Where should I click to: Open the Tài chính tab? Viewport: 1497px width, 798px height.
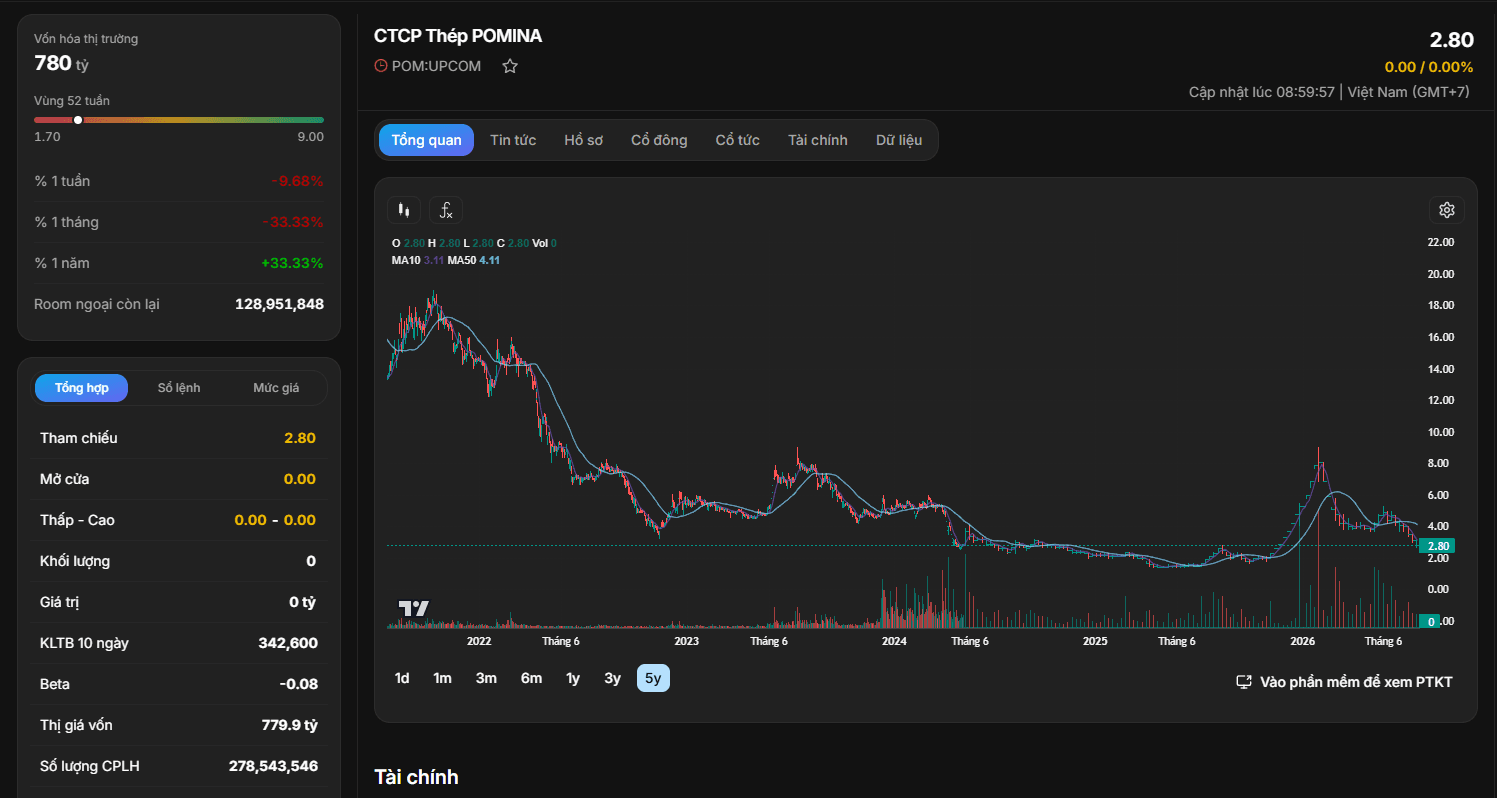pyautogui.click(x=817, y=140)
